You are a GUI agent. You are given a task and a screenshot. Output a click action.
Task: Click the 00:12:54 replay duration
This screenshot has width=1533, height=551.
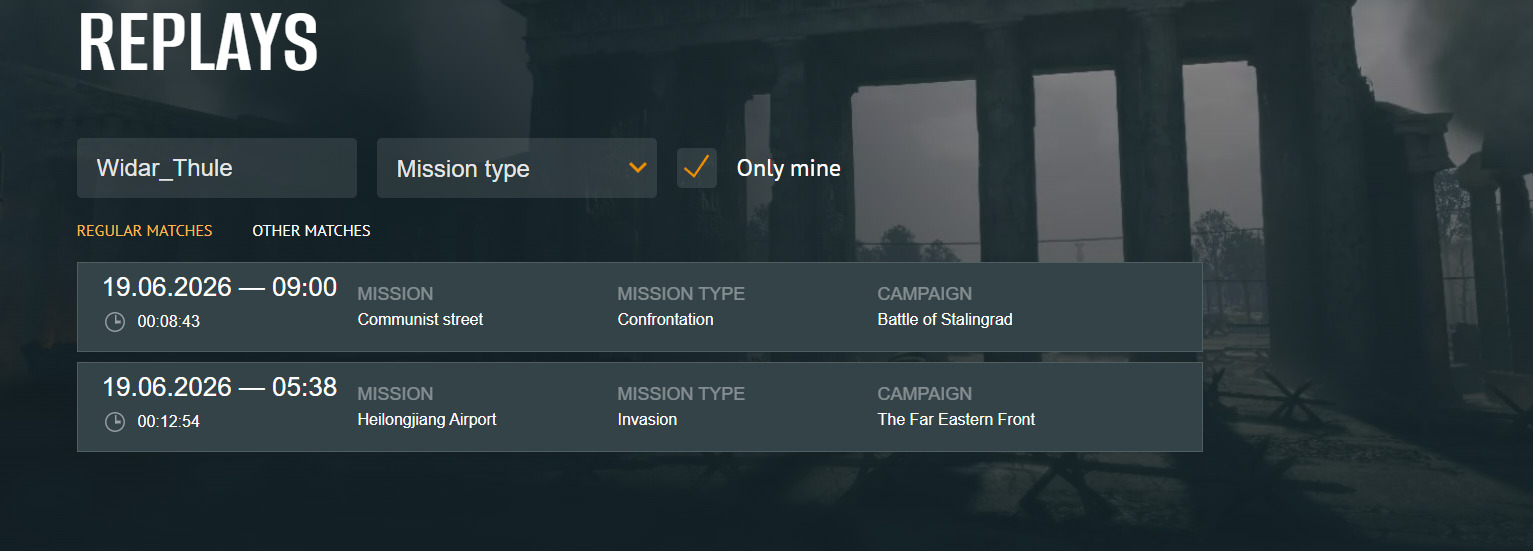coord(169,422)
